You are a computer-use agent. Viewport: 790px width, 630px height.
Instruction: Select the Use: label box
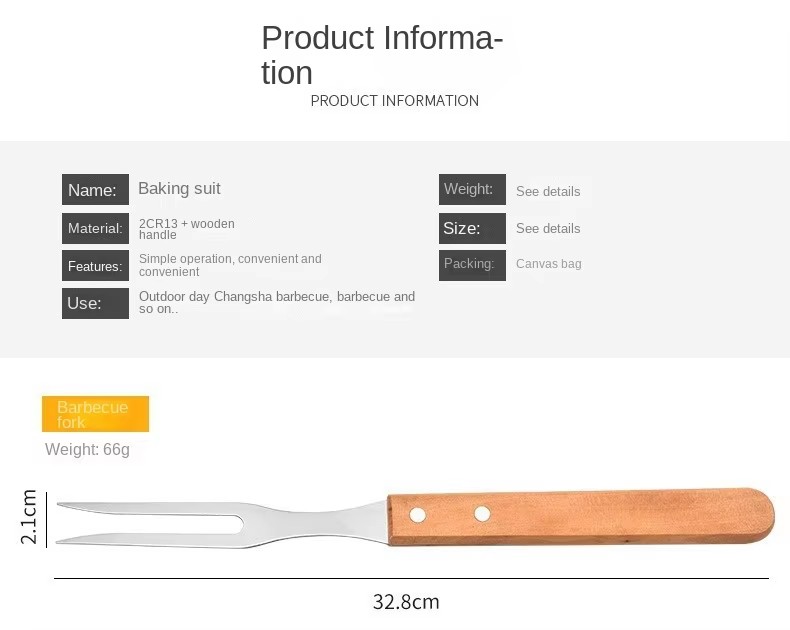tap(95, 303)
